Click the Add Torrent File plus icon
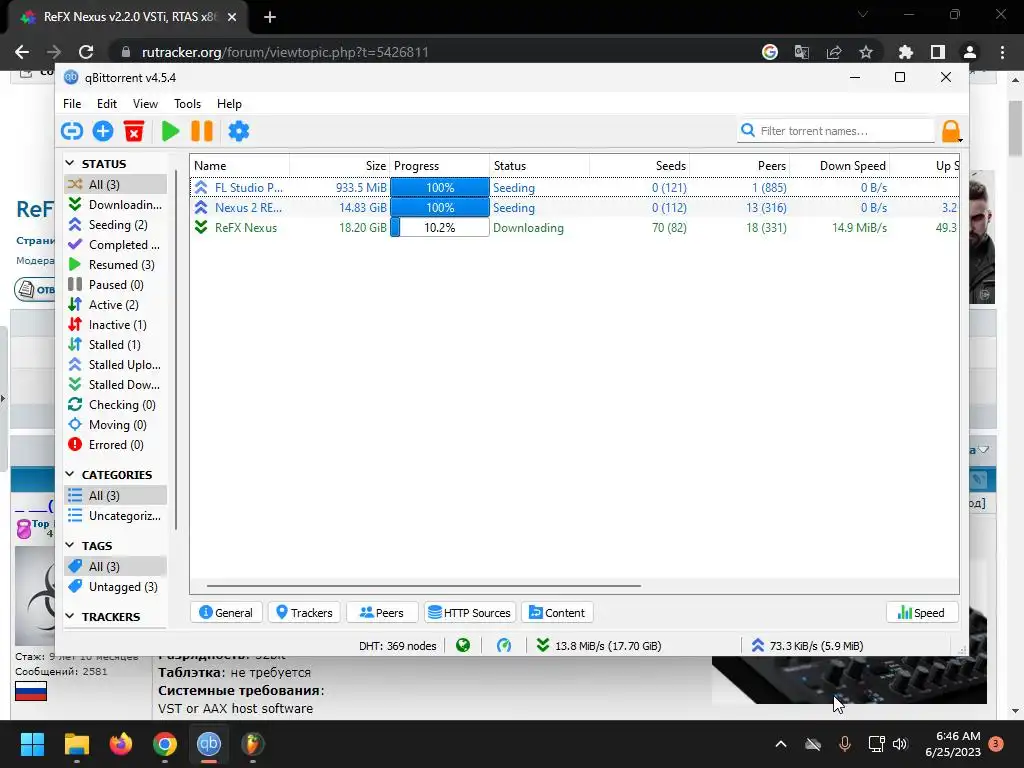Image resolution: width=1024 pixels, height=768 pixels. [x=103, y=131]
